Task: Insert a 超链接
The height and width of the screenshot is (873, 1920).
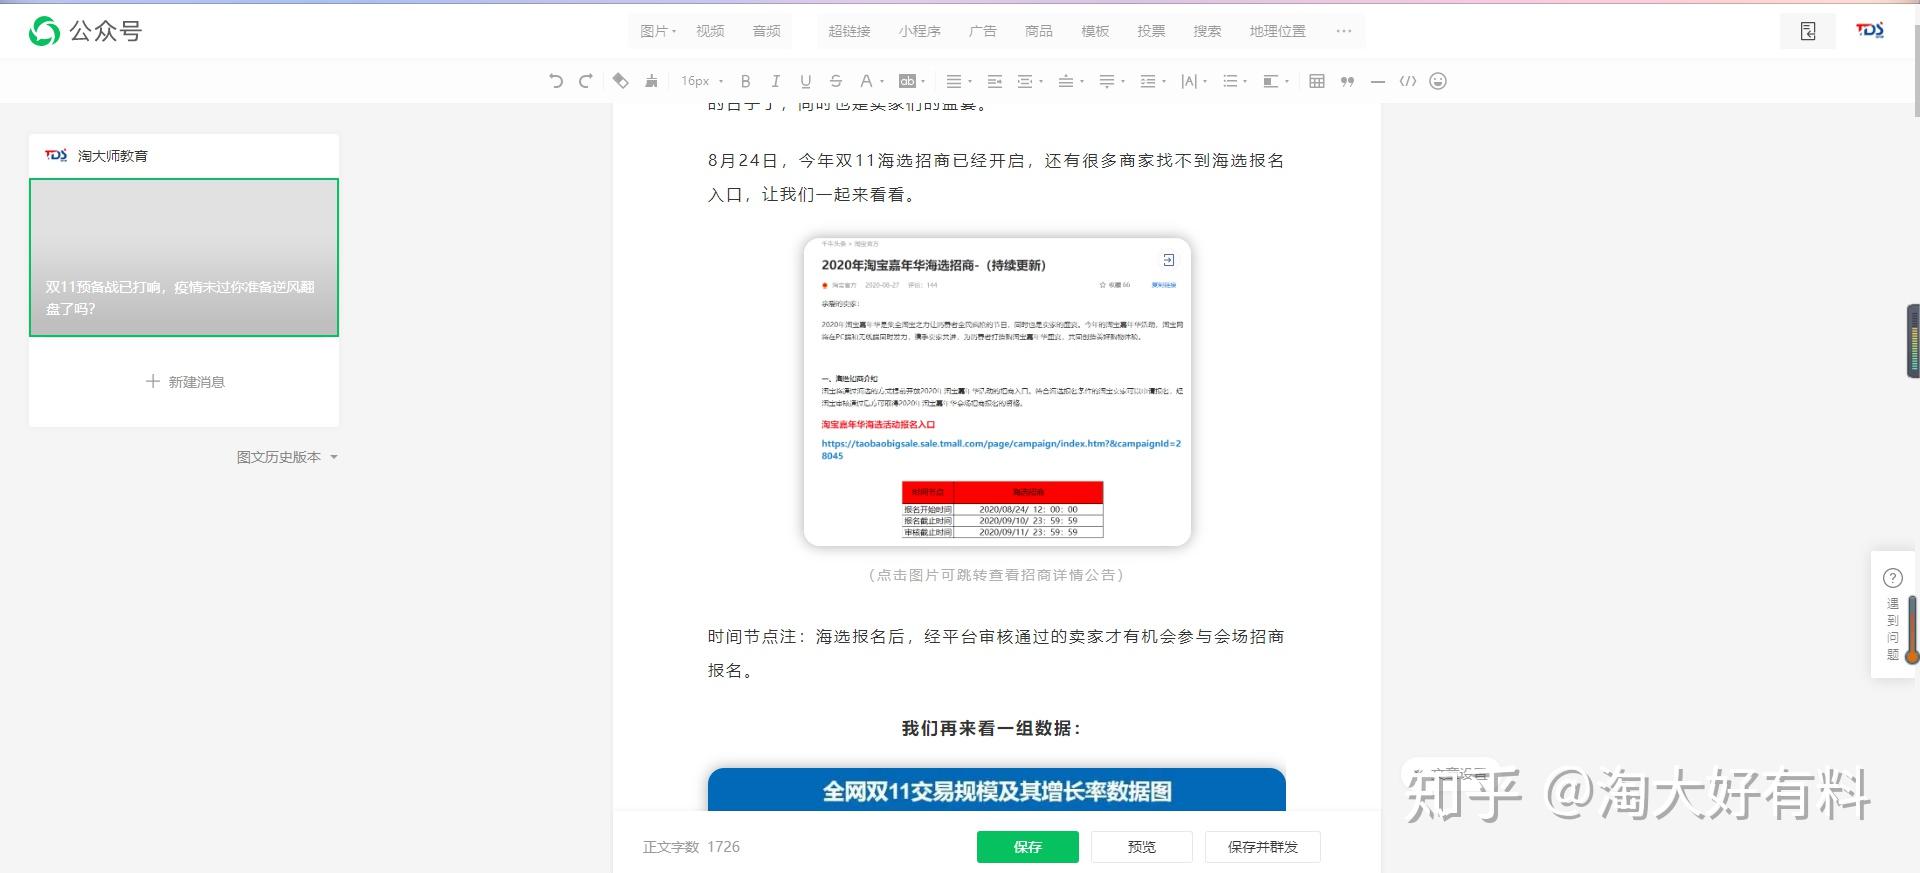Action: point(849,31)
